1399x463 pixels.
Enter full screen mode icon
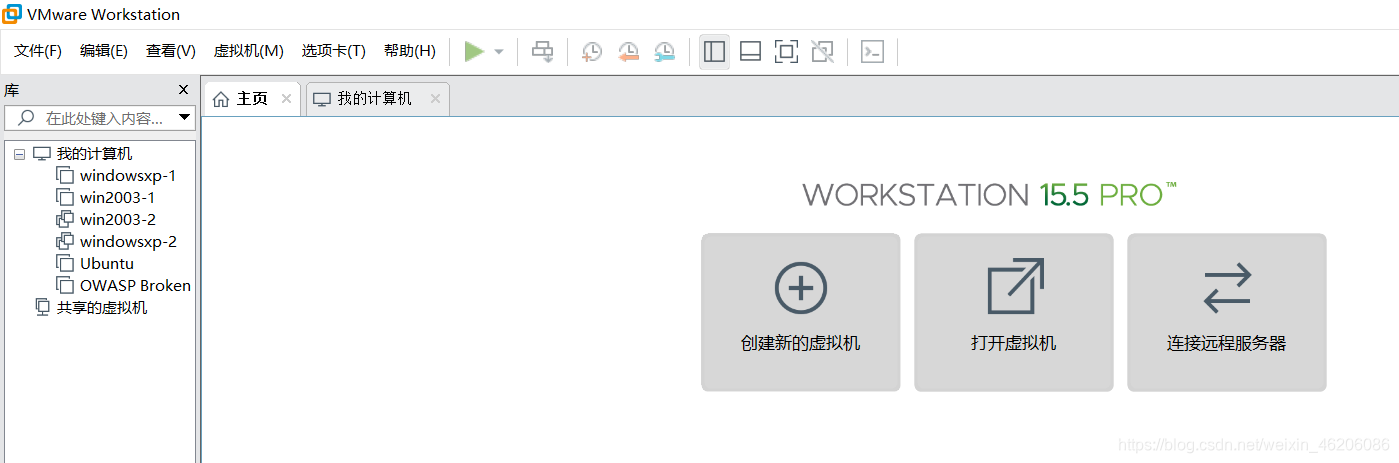click(x=786, y=51)
